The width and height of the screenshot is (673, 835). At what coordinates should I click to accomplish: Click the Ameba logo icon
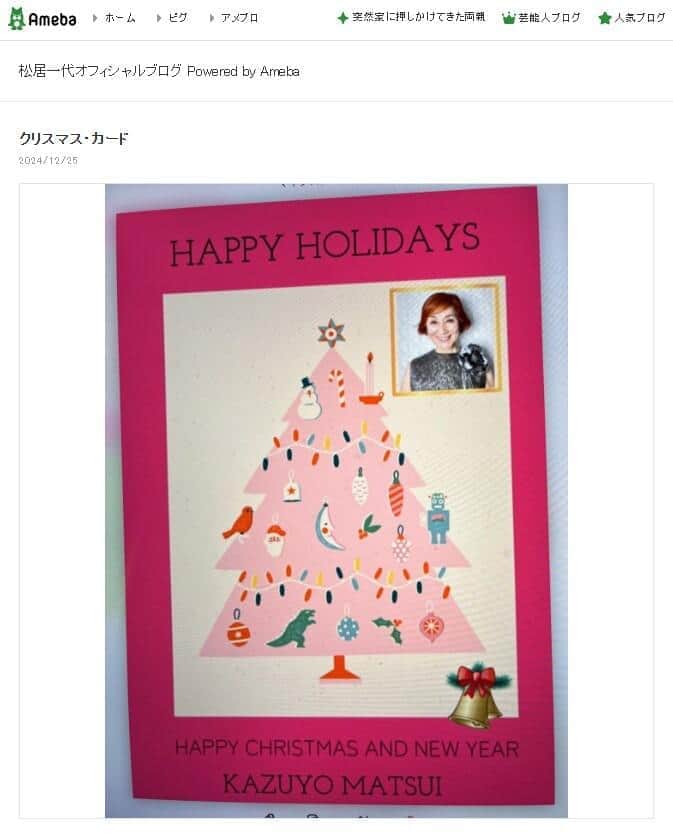tap(17, 19)
